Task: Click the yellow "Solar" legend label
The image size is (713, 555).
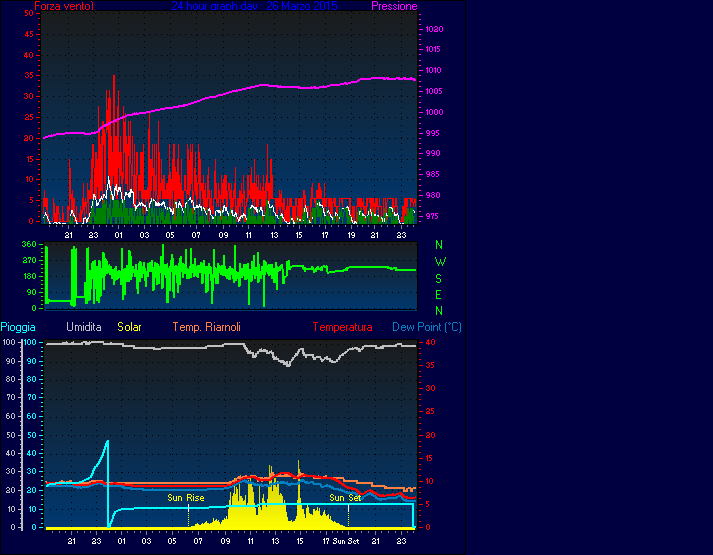Action: coord(129,327)
